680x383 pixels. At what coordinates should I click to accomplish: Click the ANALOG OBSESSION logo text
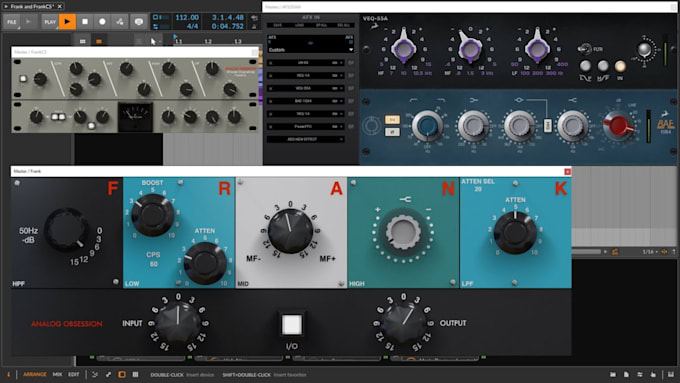(67, 324)
